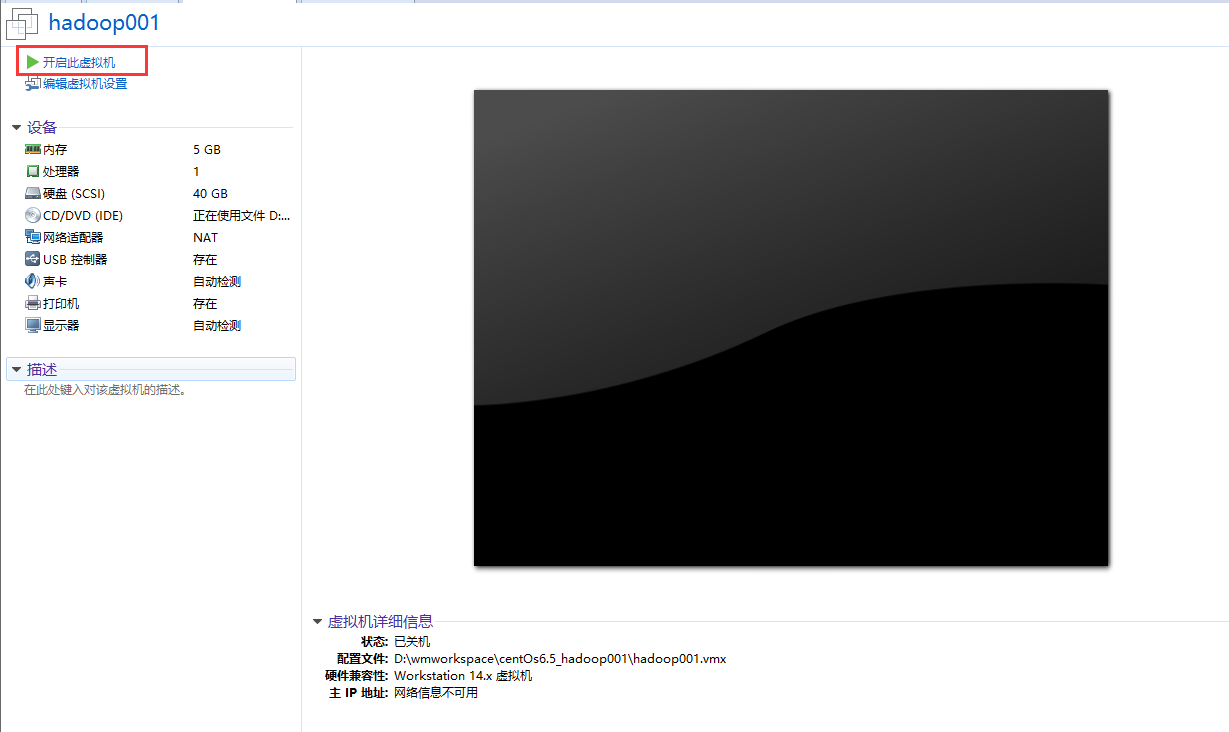Select the 声卡 device label

pyautogui.click(x=55, y=281)
